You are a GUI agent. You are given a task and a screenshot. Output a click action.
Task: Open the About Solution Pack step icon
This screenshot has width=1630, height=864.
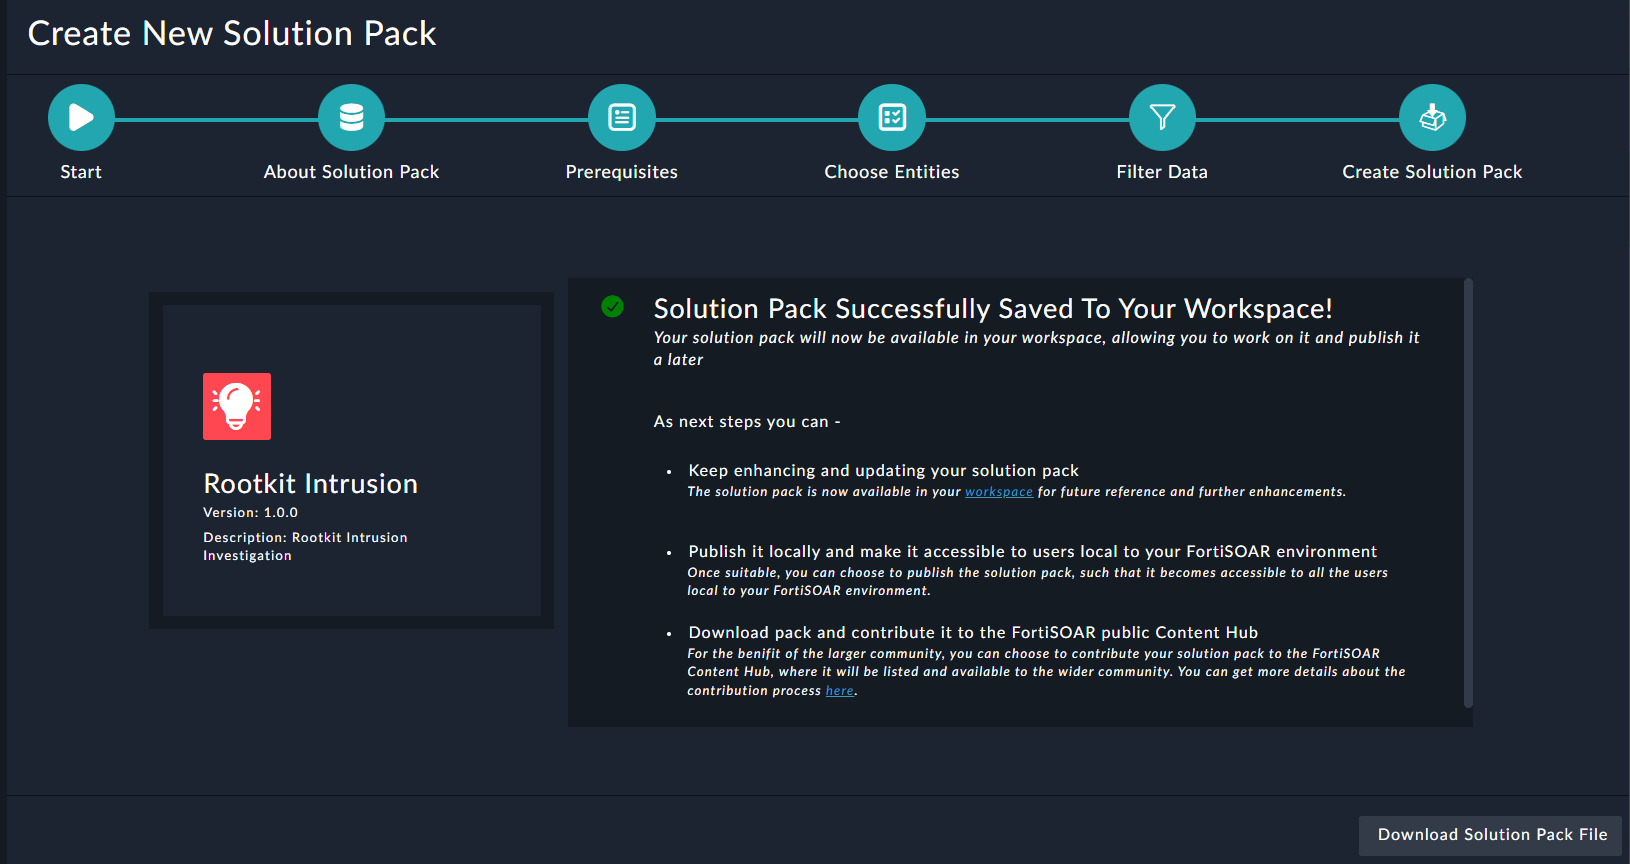351,116
